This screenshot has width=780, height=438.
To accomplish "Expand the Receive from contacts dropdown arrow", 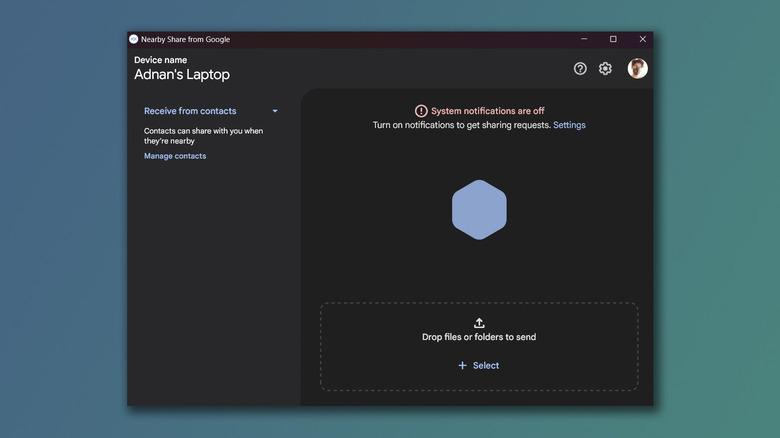I will (275, 111).
